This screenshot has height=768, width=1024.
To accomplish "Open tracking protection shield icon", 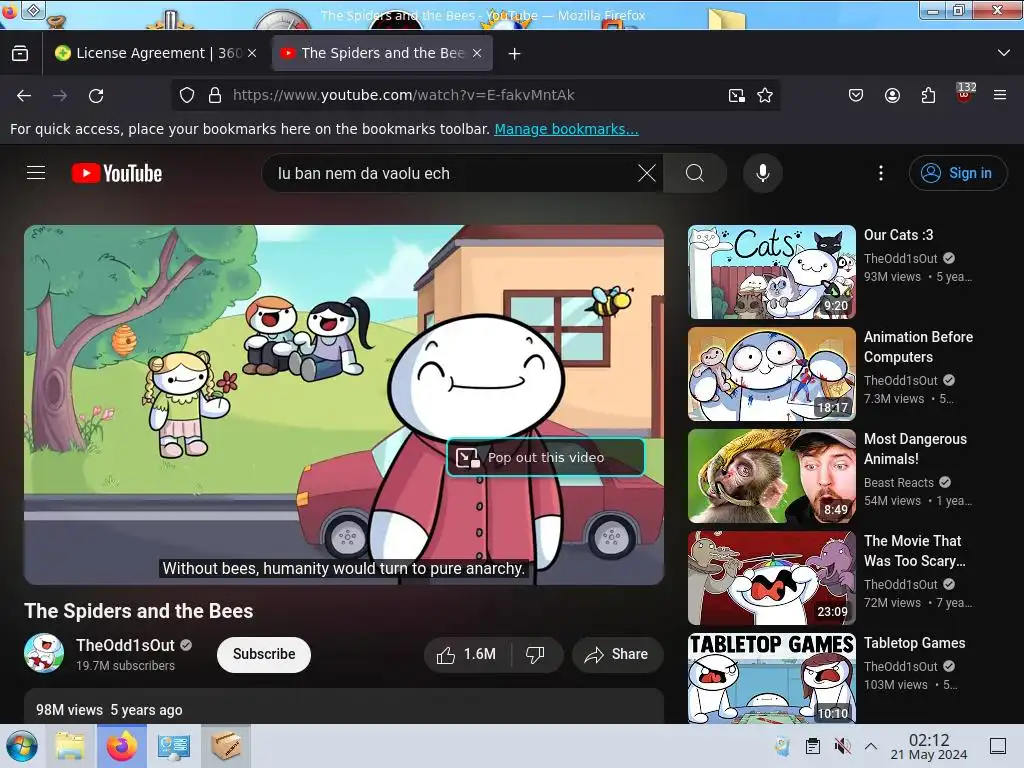I will [187, 95].
